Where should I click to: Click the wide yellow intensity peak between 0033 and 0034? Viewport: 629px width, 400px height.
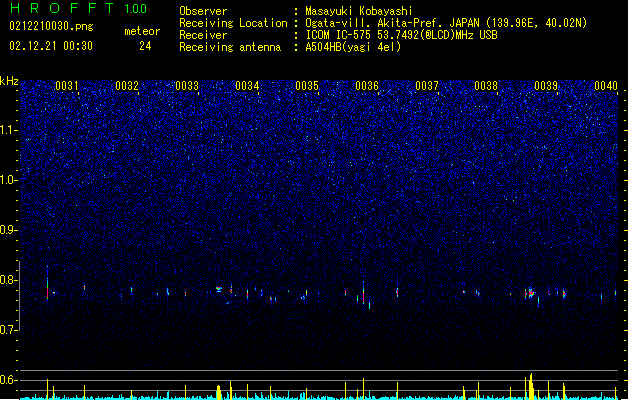219,392
